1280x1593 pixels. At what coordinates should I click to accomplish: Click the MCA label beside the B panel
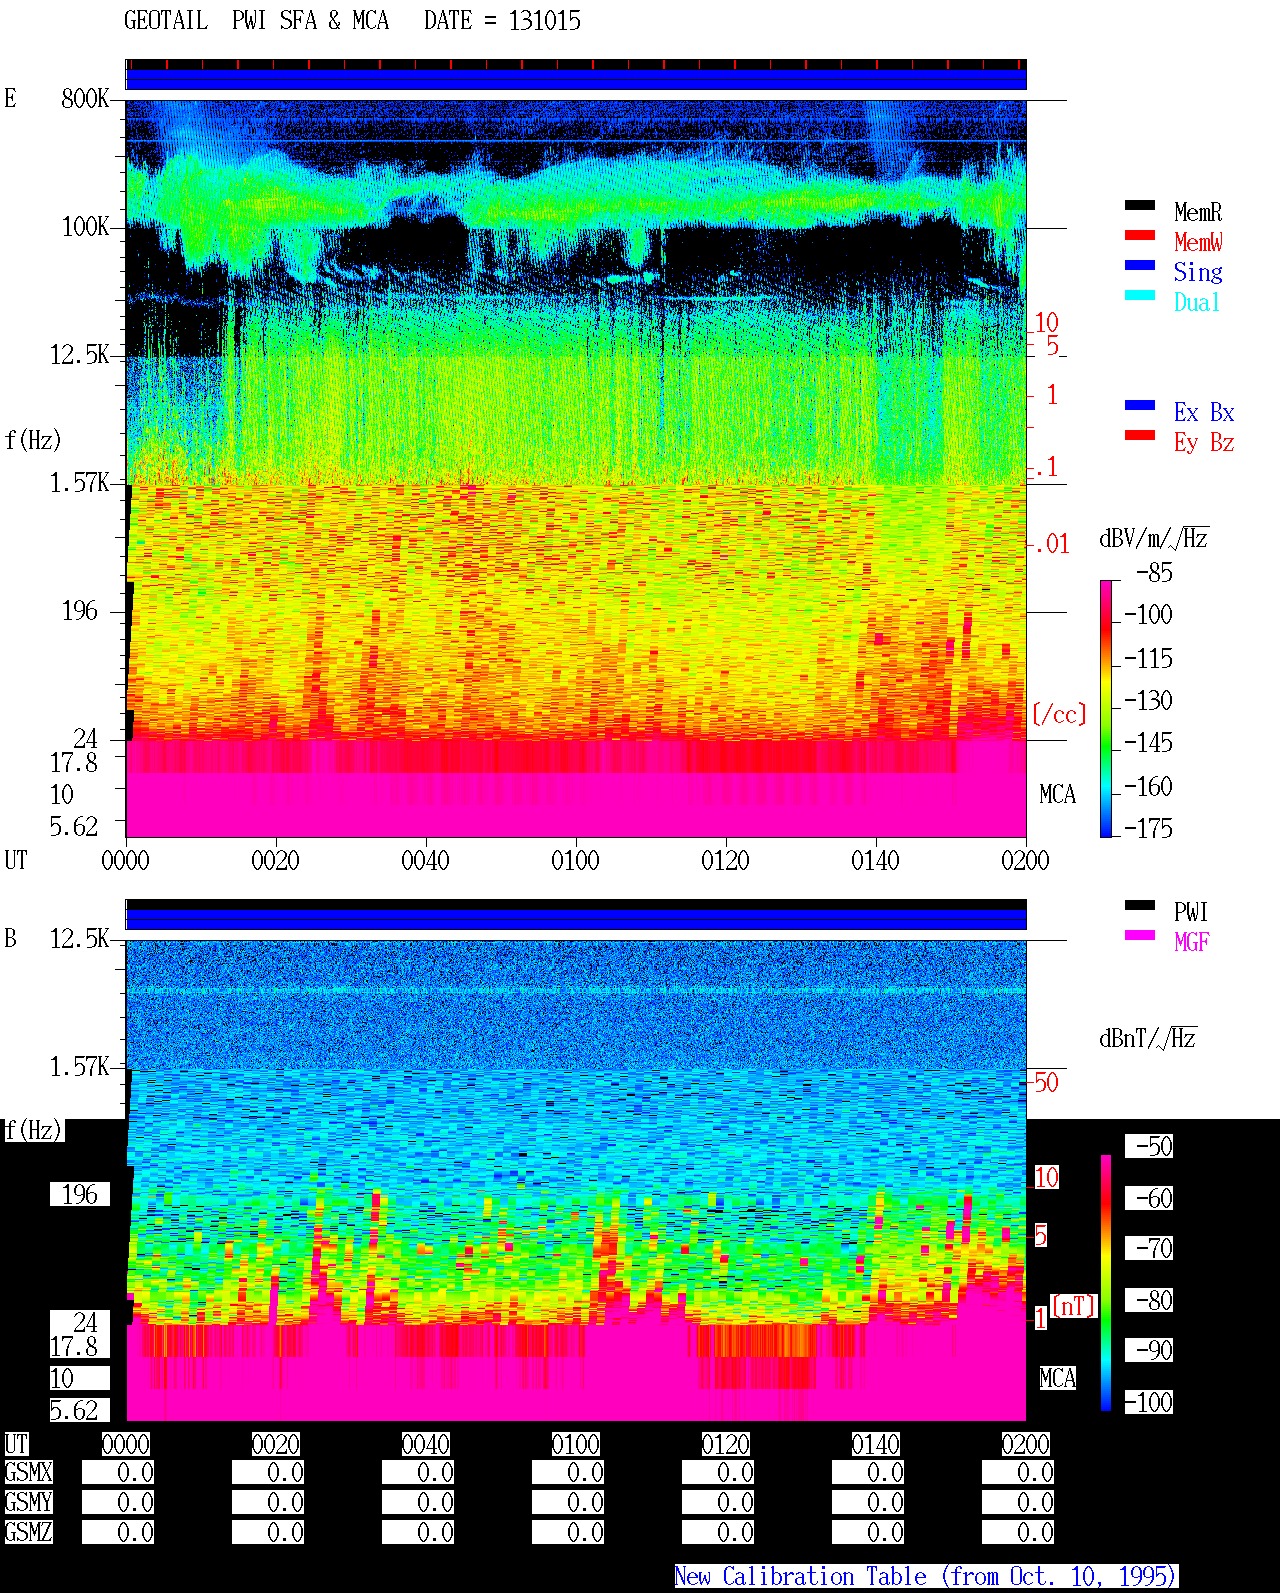[1057, 1379]
